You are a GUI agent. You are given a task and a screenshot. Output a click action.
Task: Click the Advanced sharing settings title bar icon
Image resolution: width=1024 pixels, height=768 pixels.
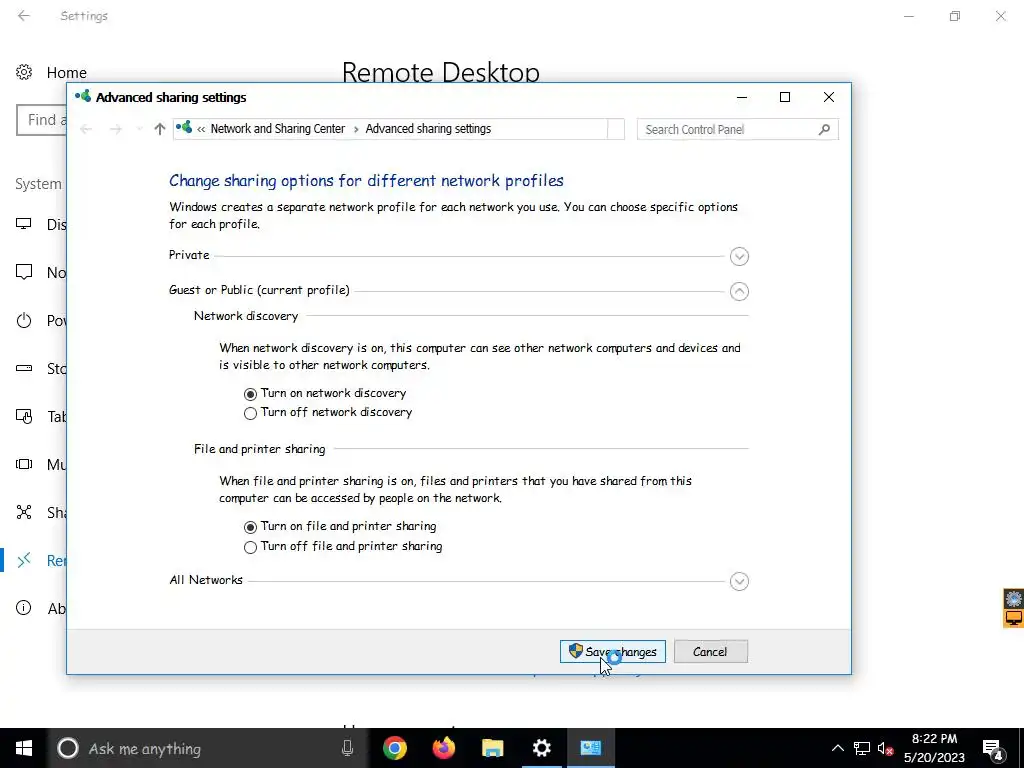83,97
